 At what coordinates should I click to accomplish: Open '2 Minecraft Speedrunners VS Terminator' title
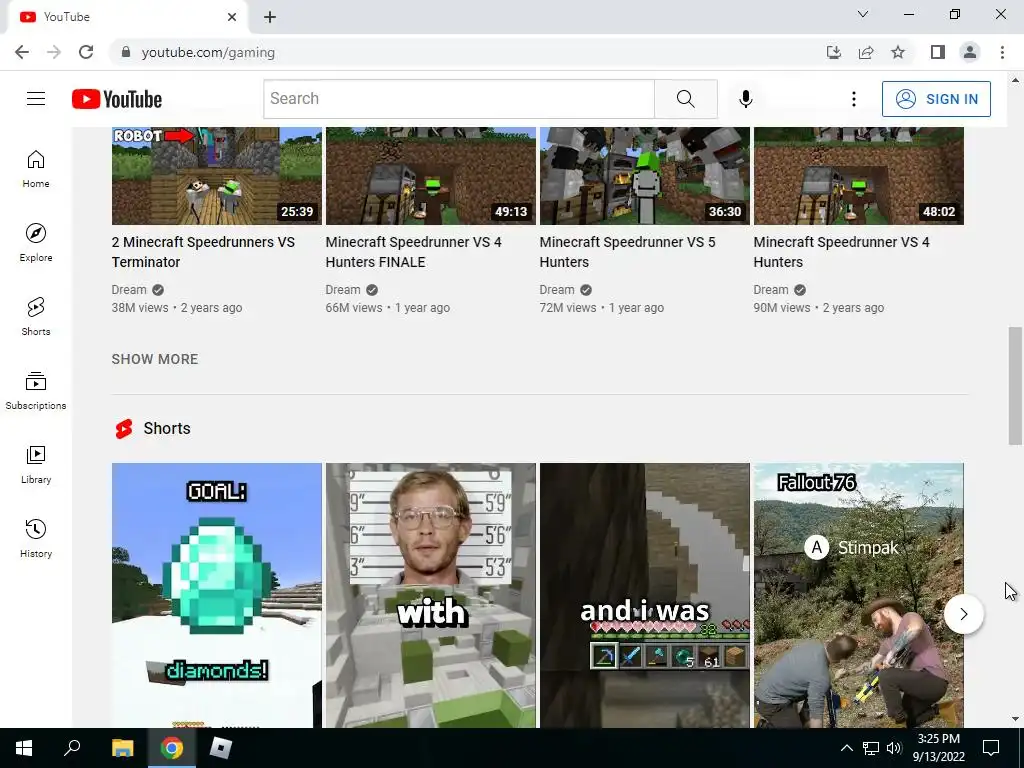(x=203, y=252)
